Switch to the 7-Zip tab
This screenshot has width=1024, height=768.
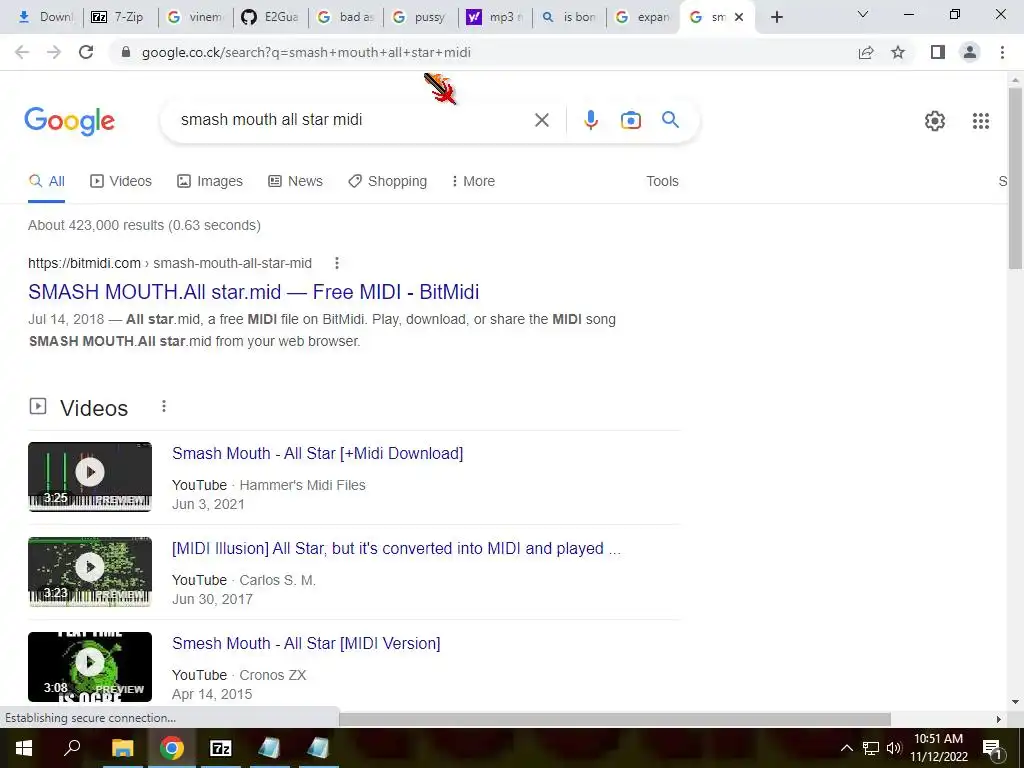(x=121, y=17)
